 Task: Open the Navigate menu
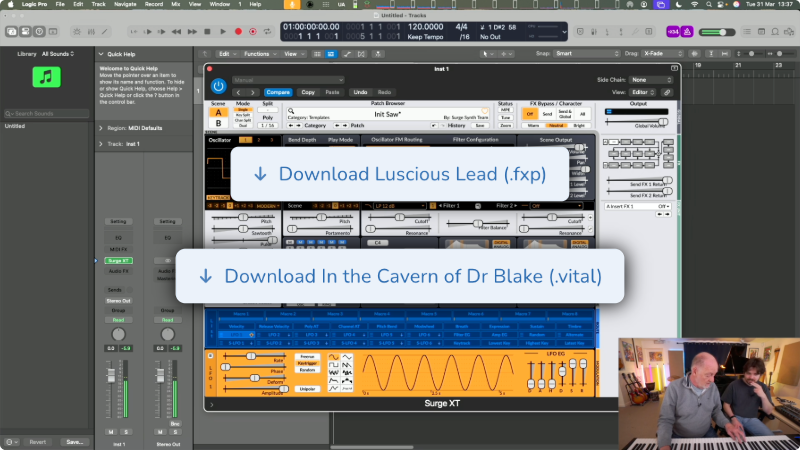pyautogui.click(x=125, y=4)
